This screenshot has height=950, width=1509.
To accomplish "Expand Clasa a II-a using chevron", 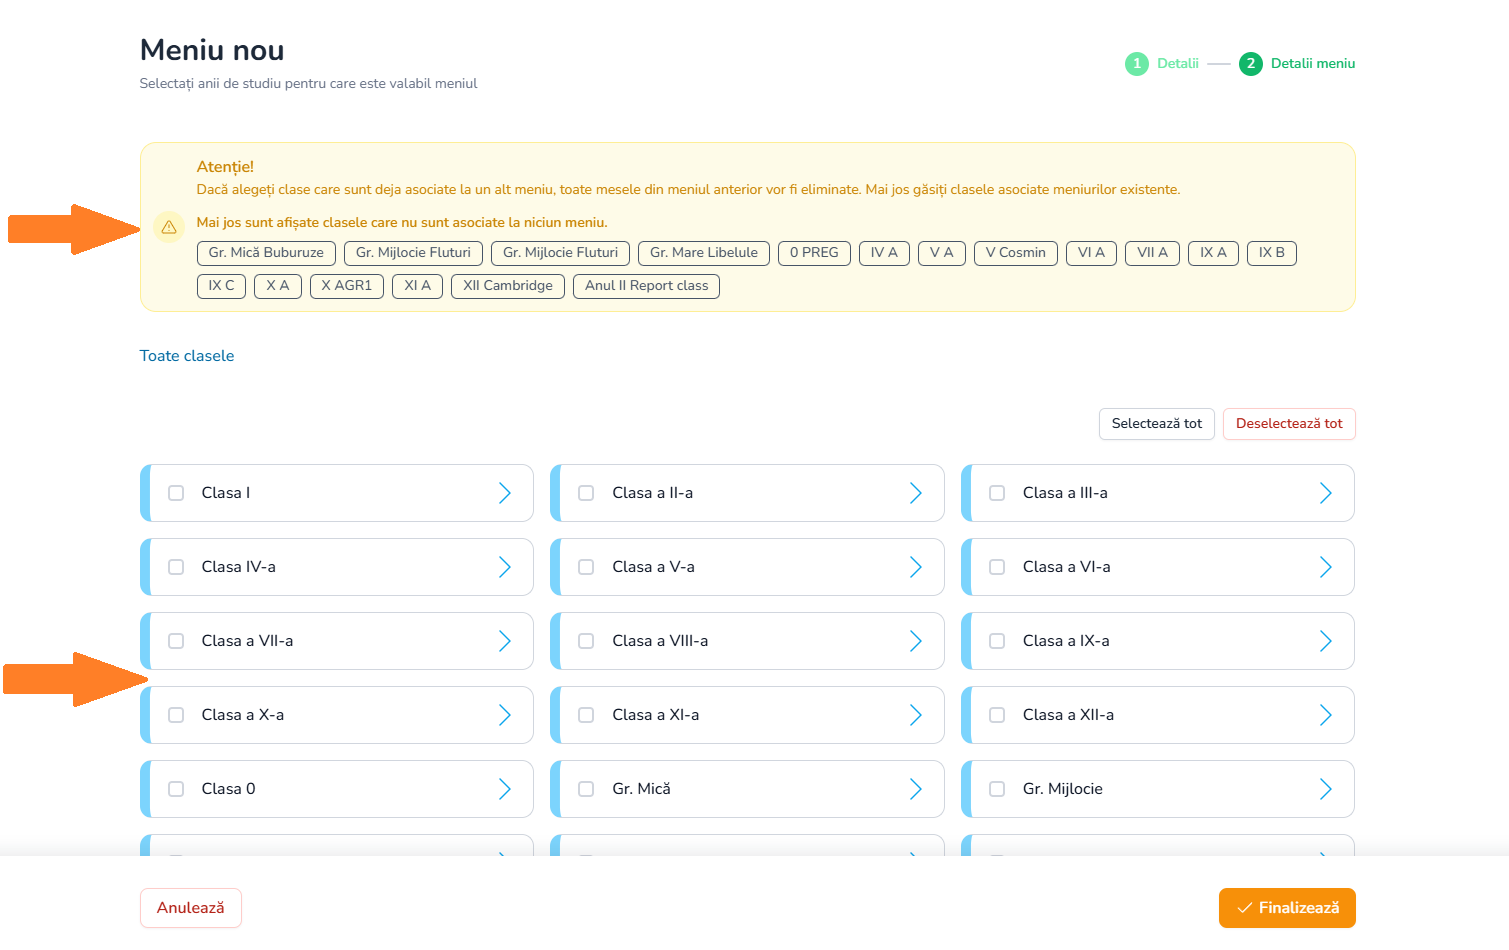I will [915, 493].
